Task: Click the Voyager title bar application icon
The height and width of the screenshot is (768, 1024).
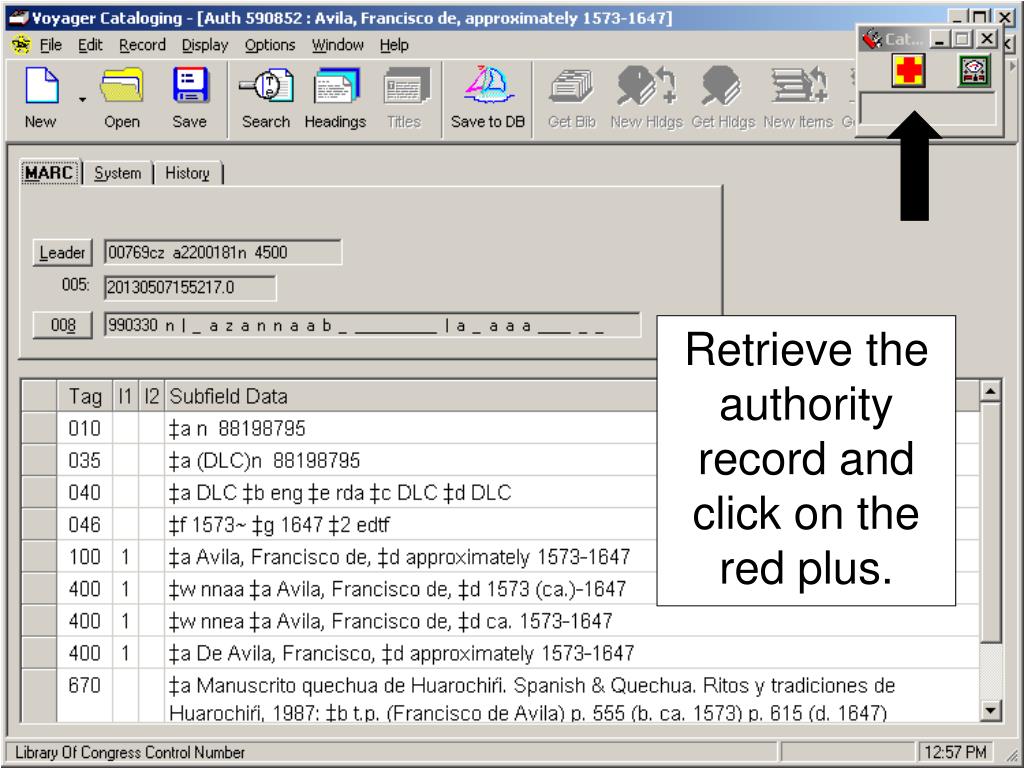Action: 18,18
